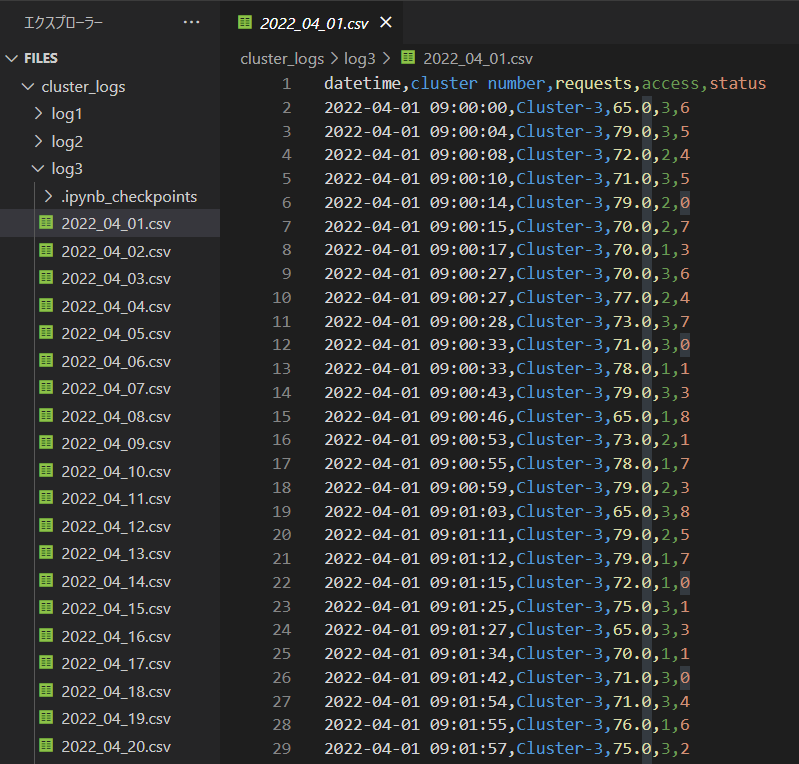
Task: Click the 'status' header in line 1
Action: (738, 83)
